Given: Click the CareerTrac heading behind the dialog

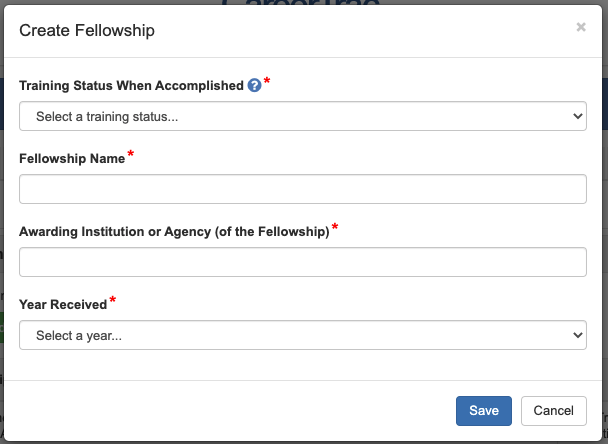Looking at the screenshot, I should coord(300,5).
